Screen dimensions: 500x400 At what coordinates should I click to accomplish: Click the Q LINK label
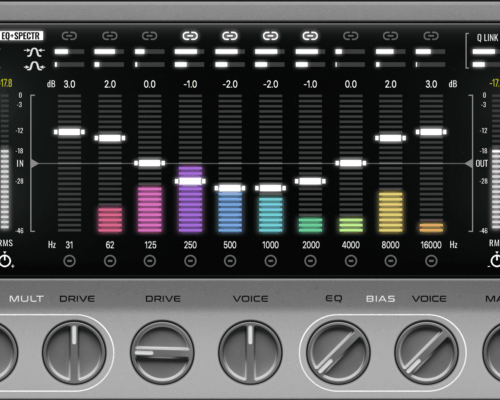[x=487, y=38]
